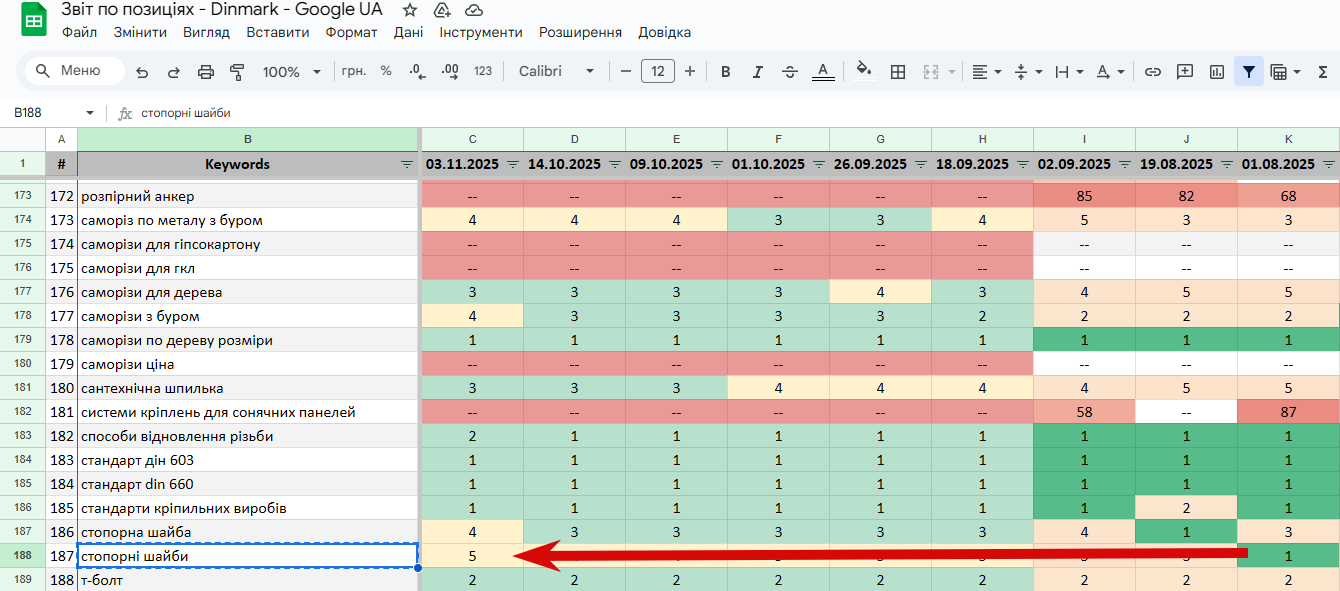
Task: Print the spreadsheet
Action: 206,72
